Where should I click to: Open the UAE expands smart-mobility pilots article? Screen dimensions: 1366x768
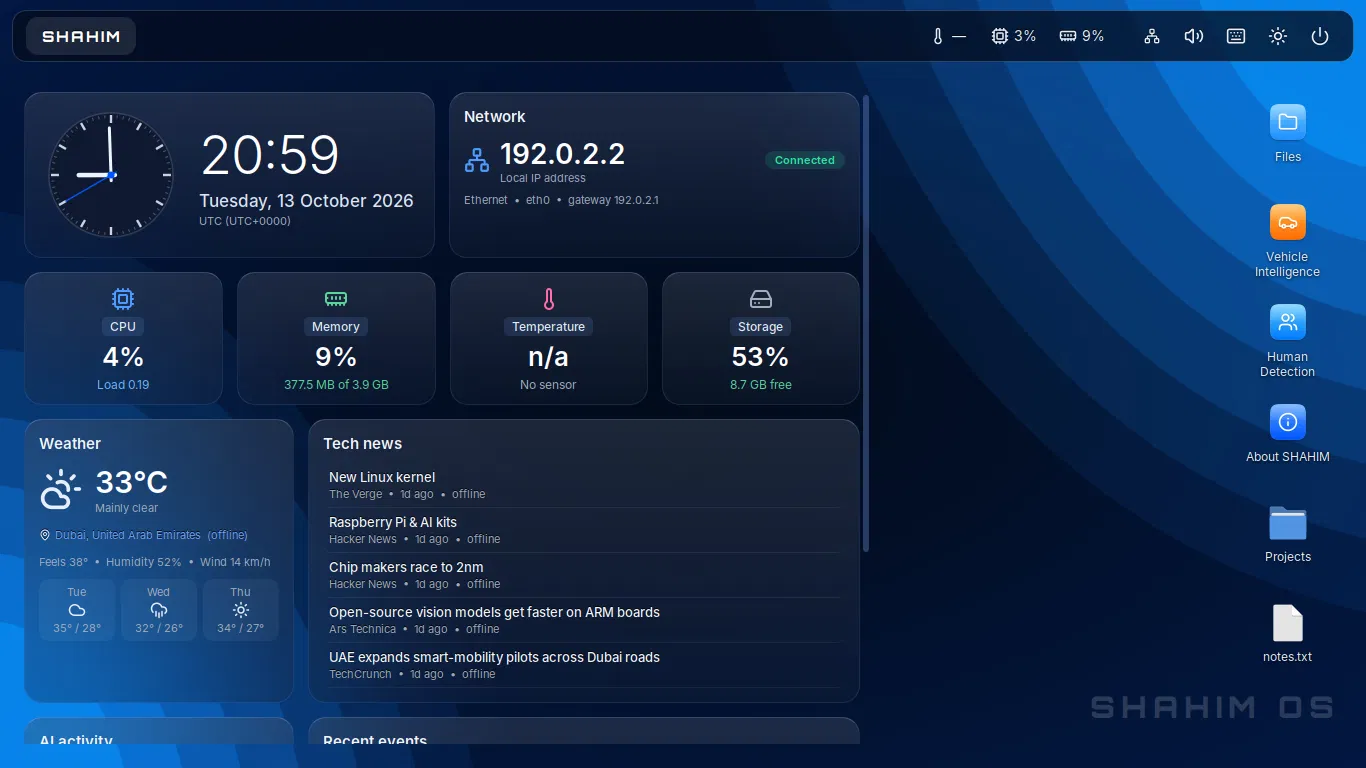584,665
